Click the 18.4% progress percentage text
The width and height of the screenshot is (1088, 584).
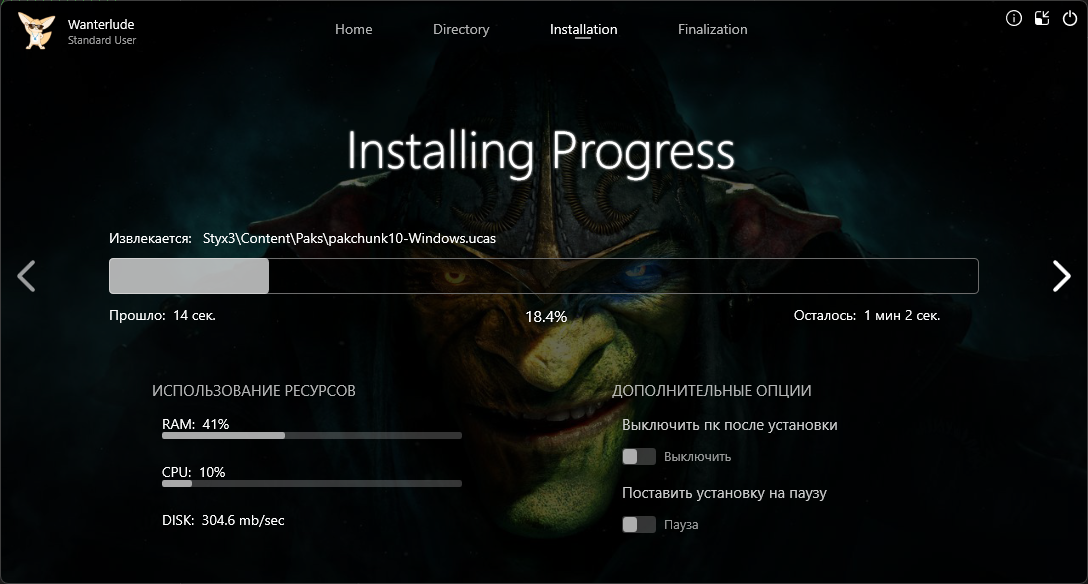pyautogui.click(x=546, y=316)
